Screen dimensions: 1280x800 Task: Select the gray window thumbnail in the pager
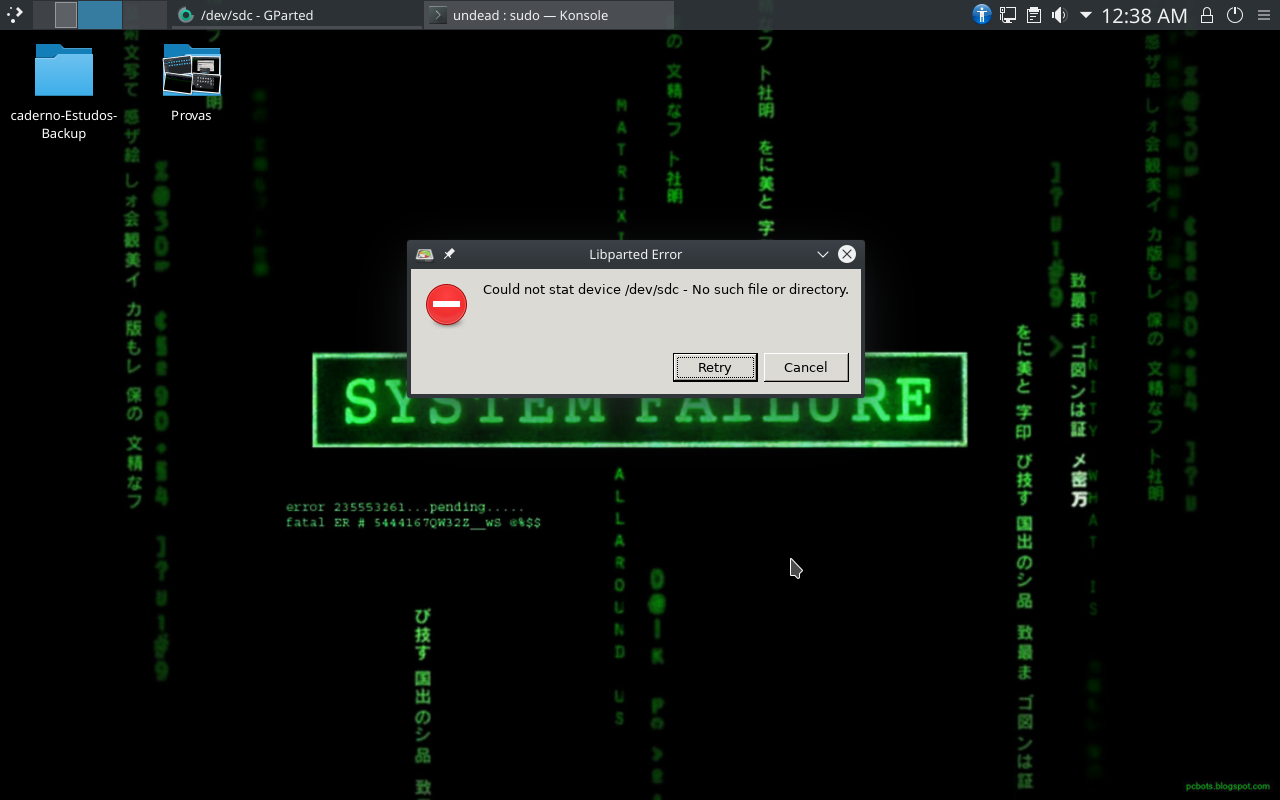[66, 14]
